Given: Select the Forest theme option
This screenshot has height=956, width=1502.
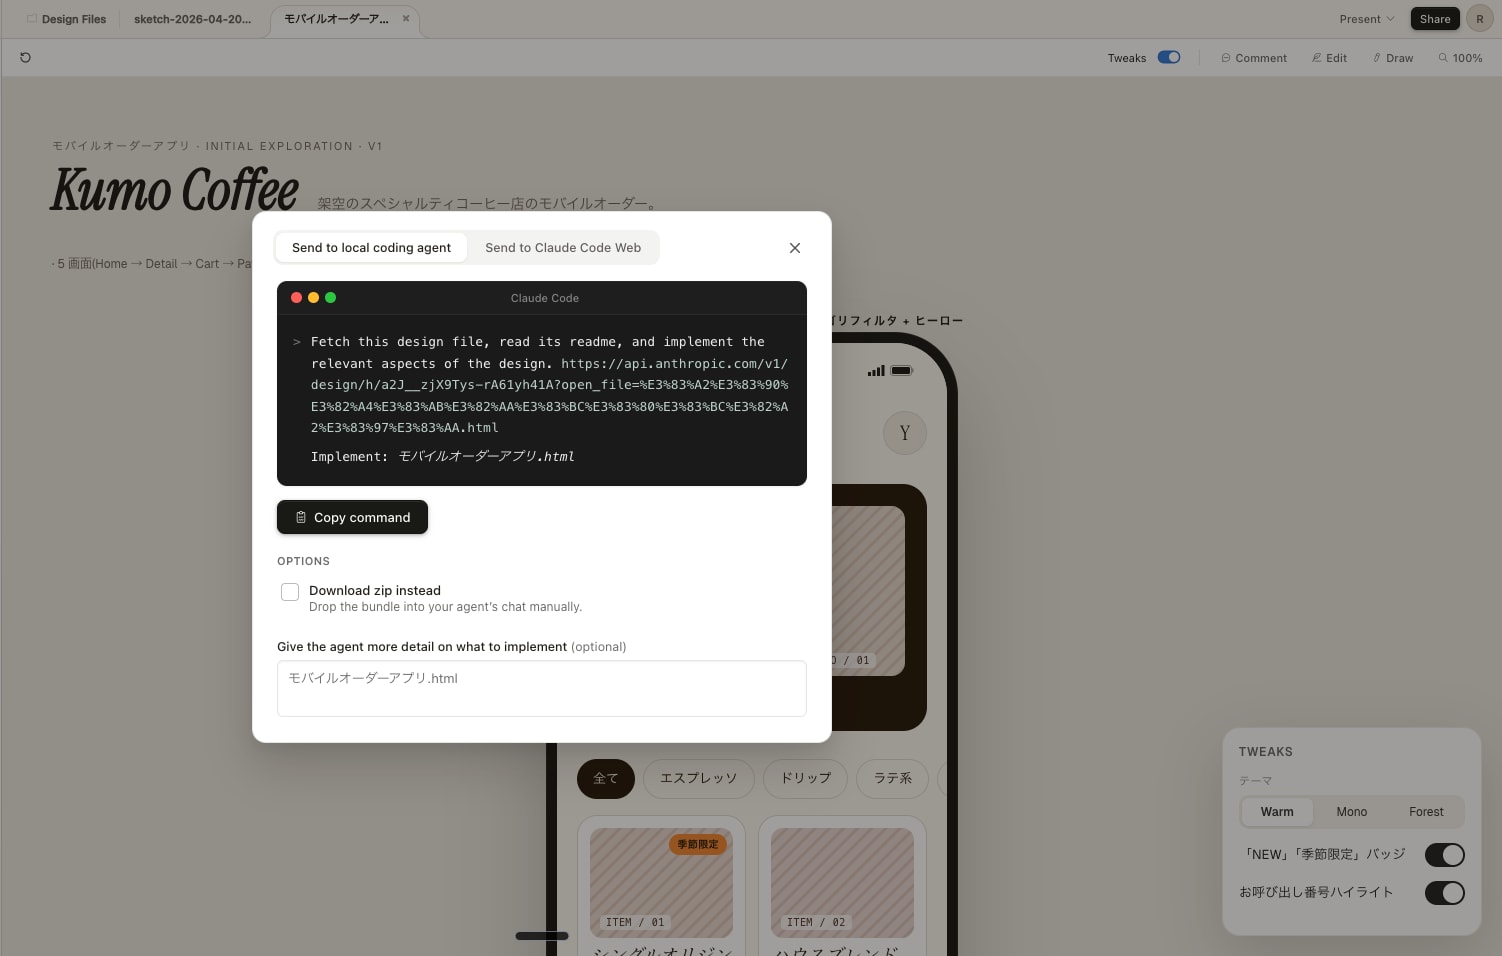Looking at the screenshot, I should tap(1426, 812).
